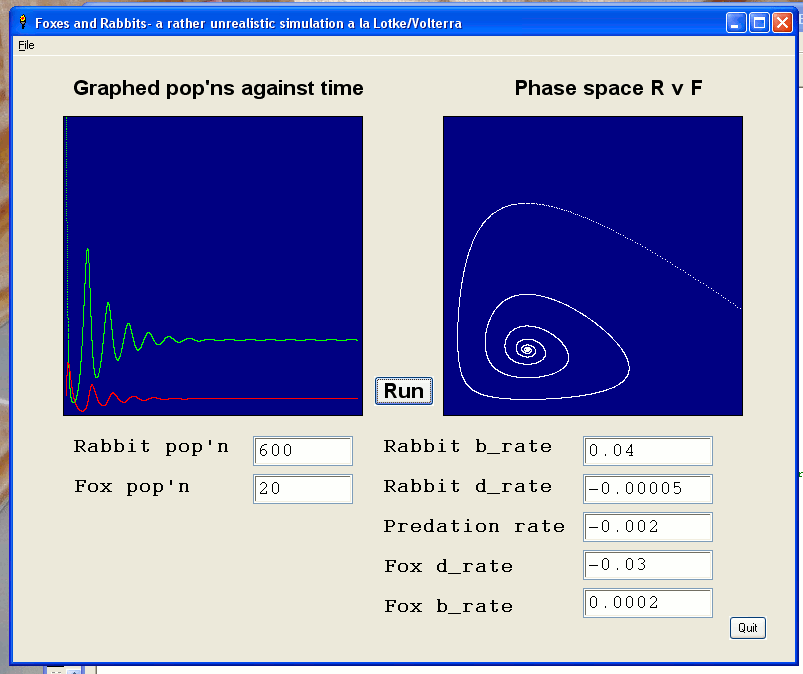
Task: Click the Fox b_rate value field
Action: coord(647,603)
